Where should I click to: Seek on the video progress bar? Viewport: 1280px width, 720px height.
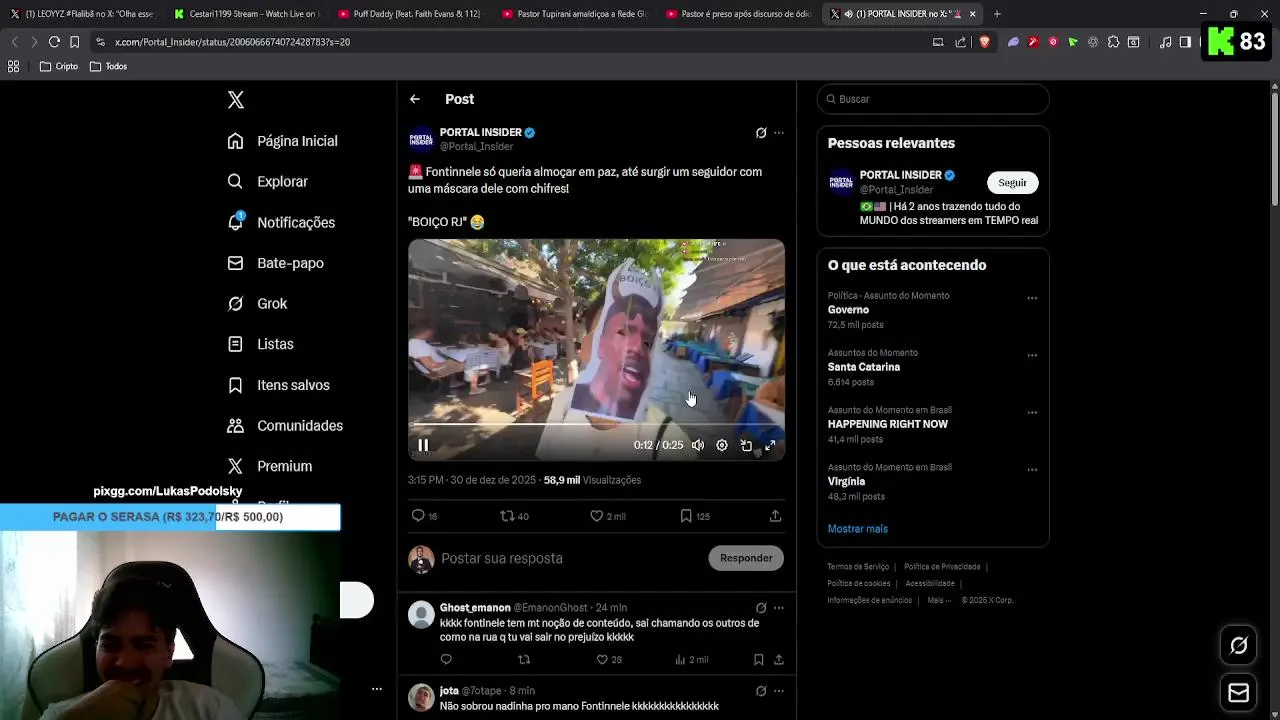tap(596, 425)
